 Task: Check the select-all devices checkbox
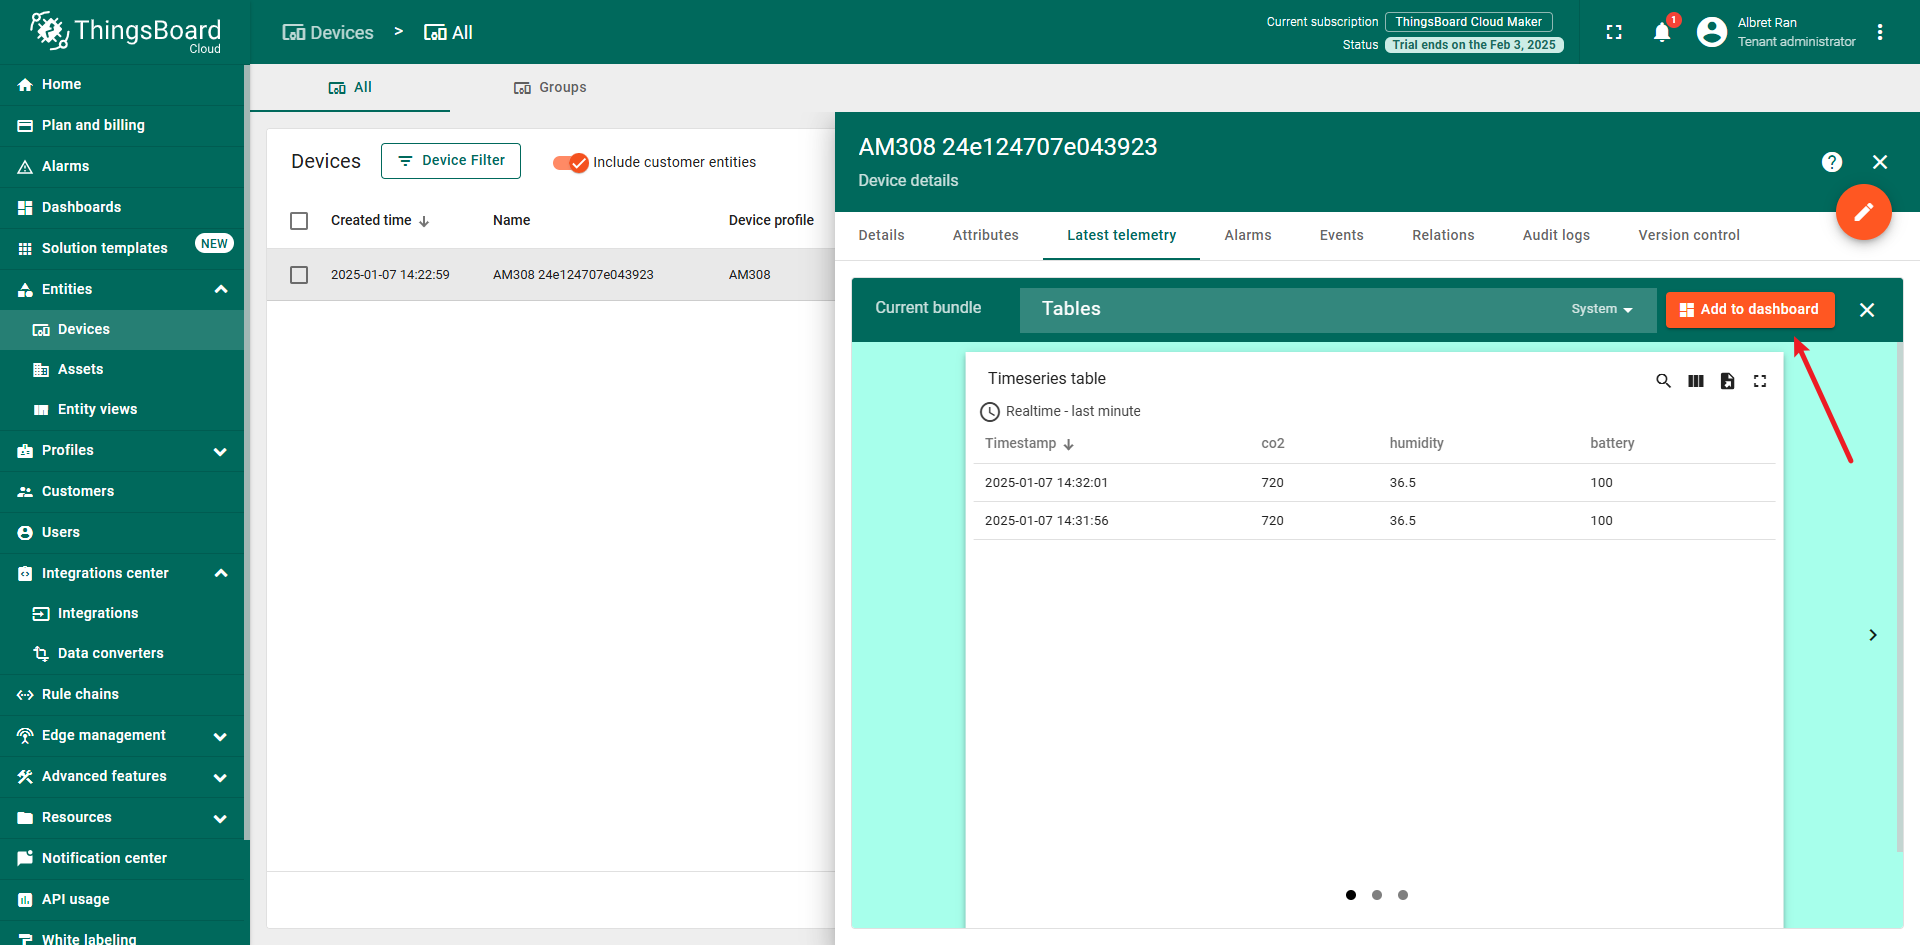(299, 221)
